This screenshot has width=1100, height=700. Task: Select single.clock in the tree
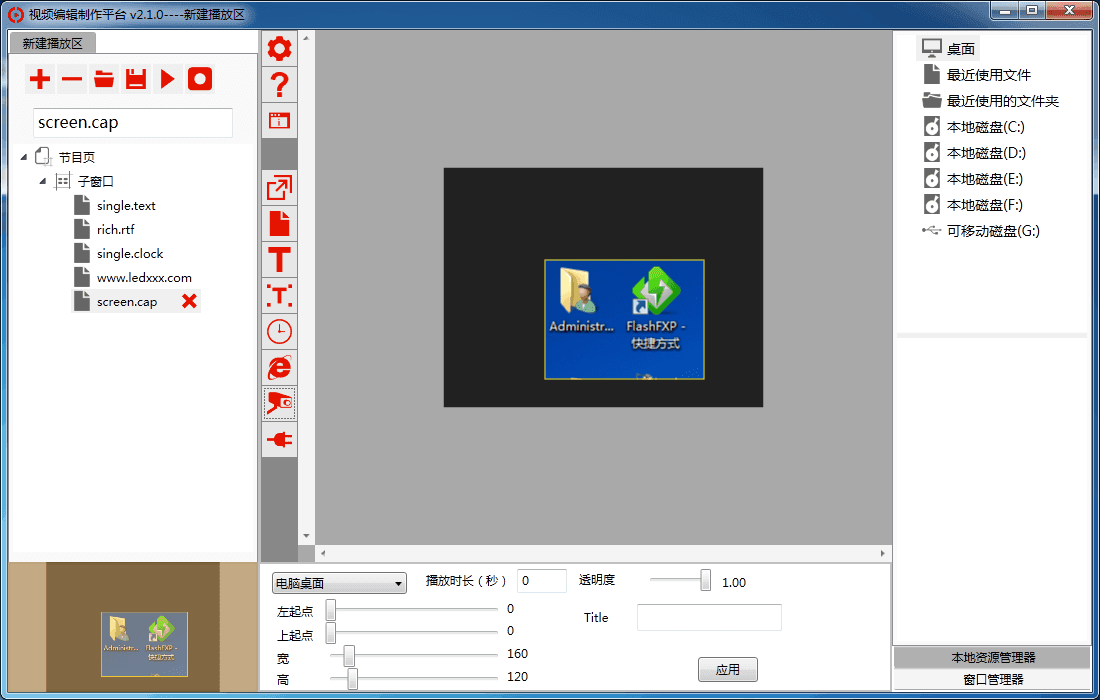130,253
